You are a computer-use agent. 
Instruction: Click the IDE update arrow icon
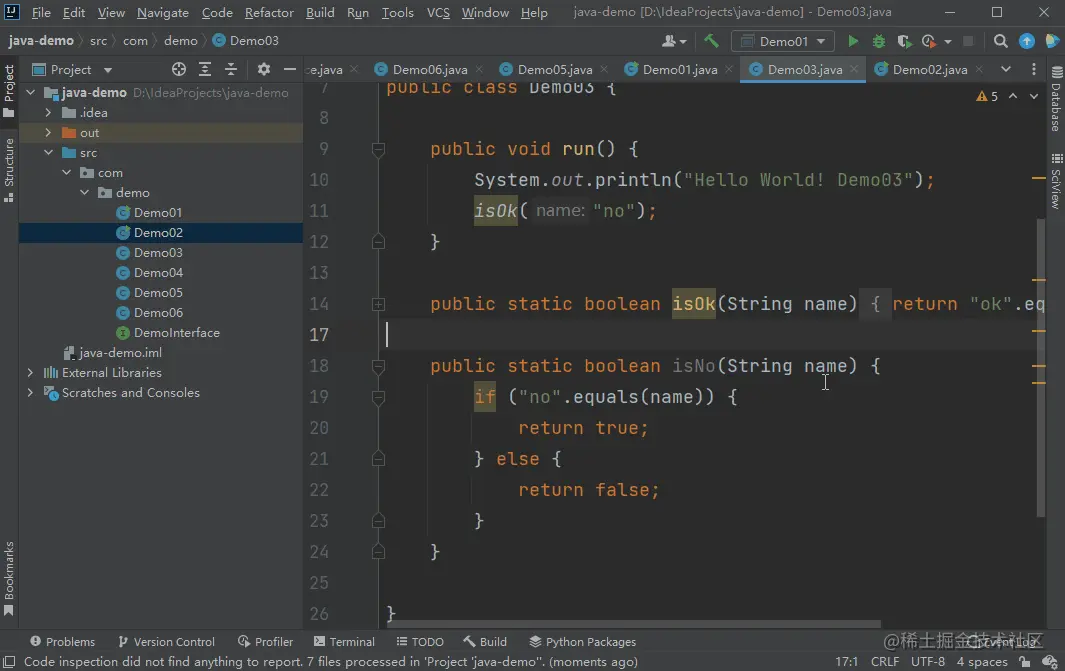1026,41
